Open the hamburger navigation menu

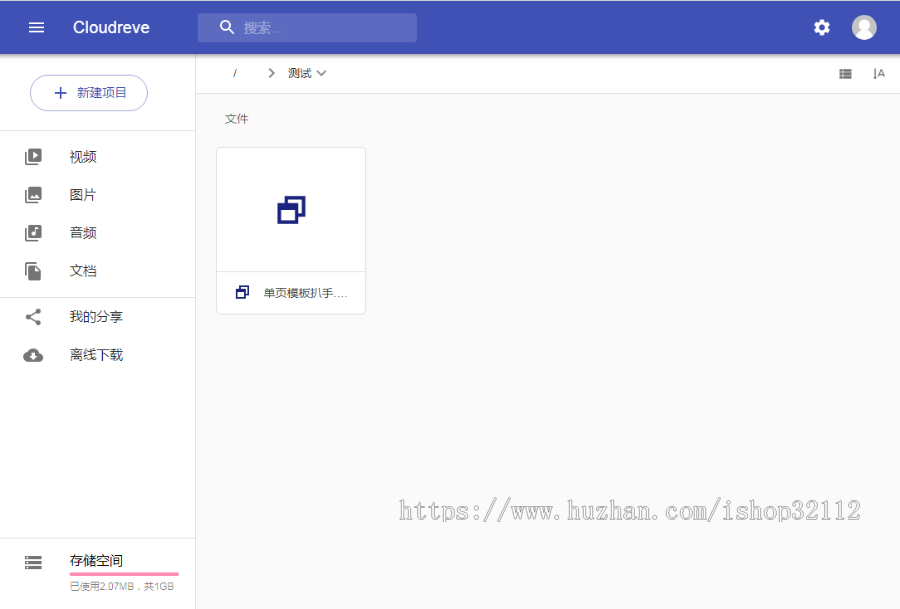click(36, 28)
